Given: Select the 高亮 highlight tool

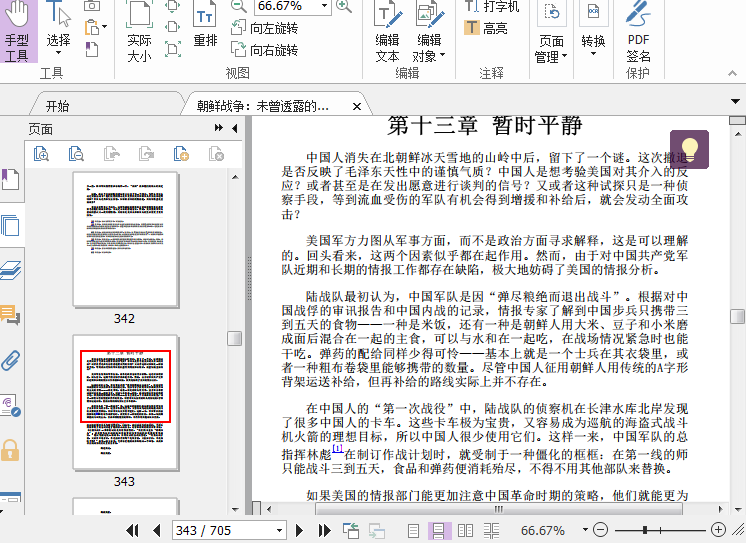Looking at the screenshot, I should click(x=486, y=28).
